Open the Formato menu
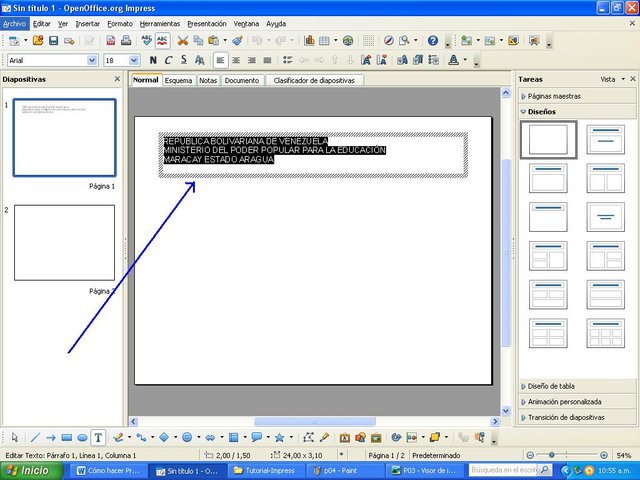640x480 pixels. (120, 24)
